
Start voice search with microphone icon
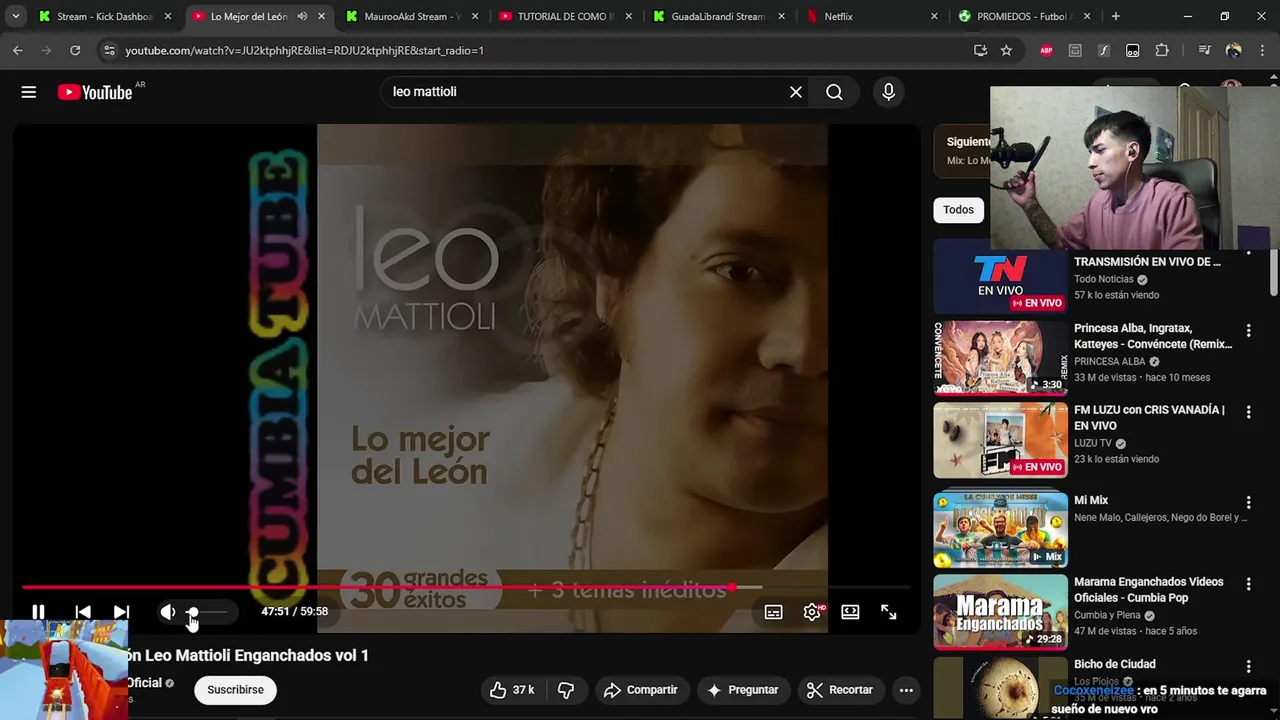[x=888, y=92]
